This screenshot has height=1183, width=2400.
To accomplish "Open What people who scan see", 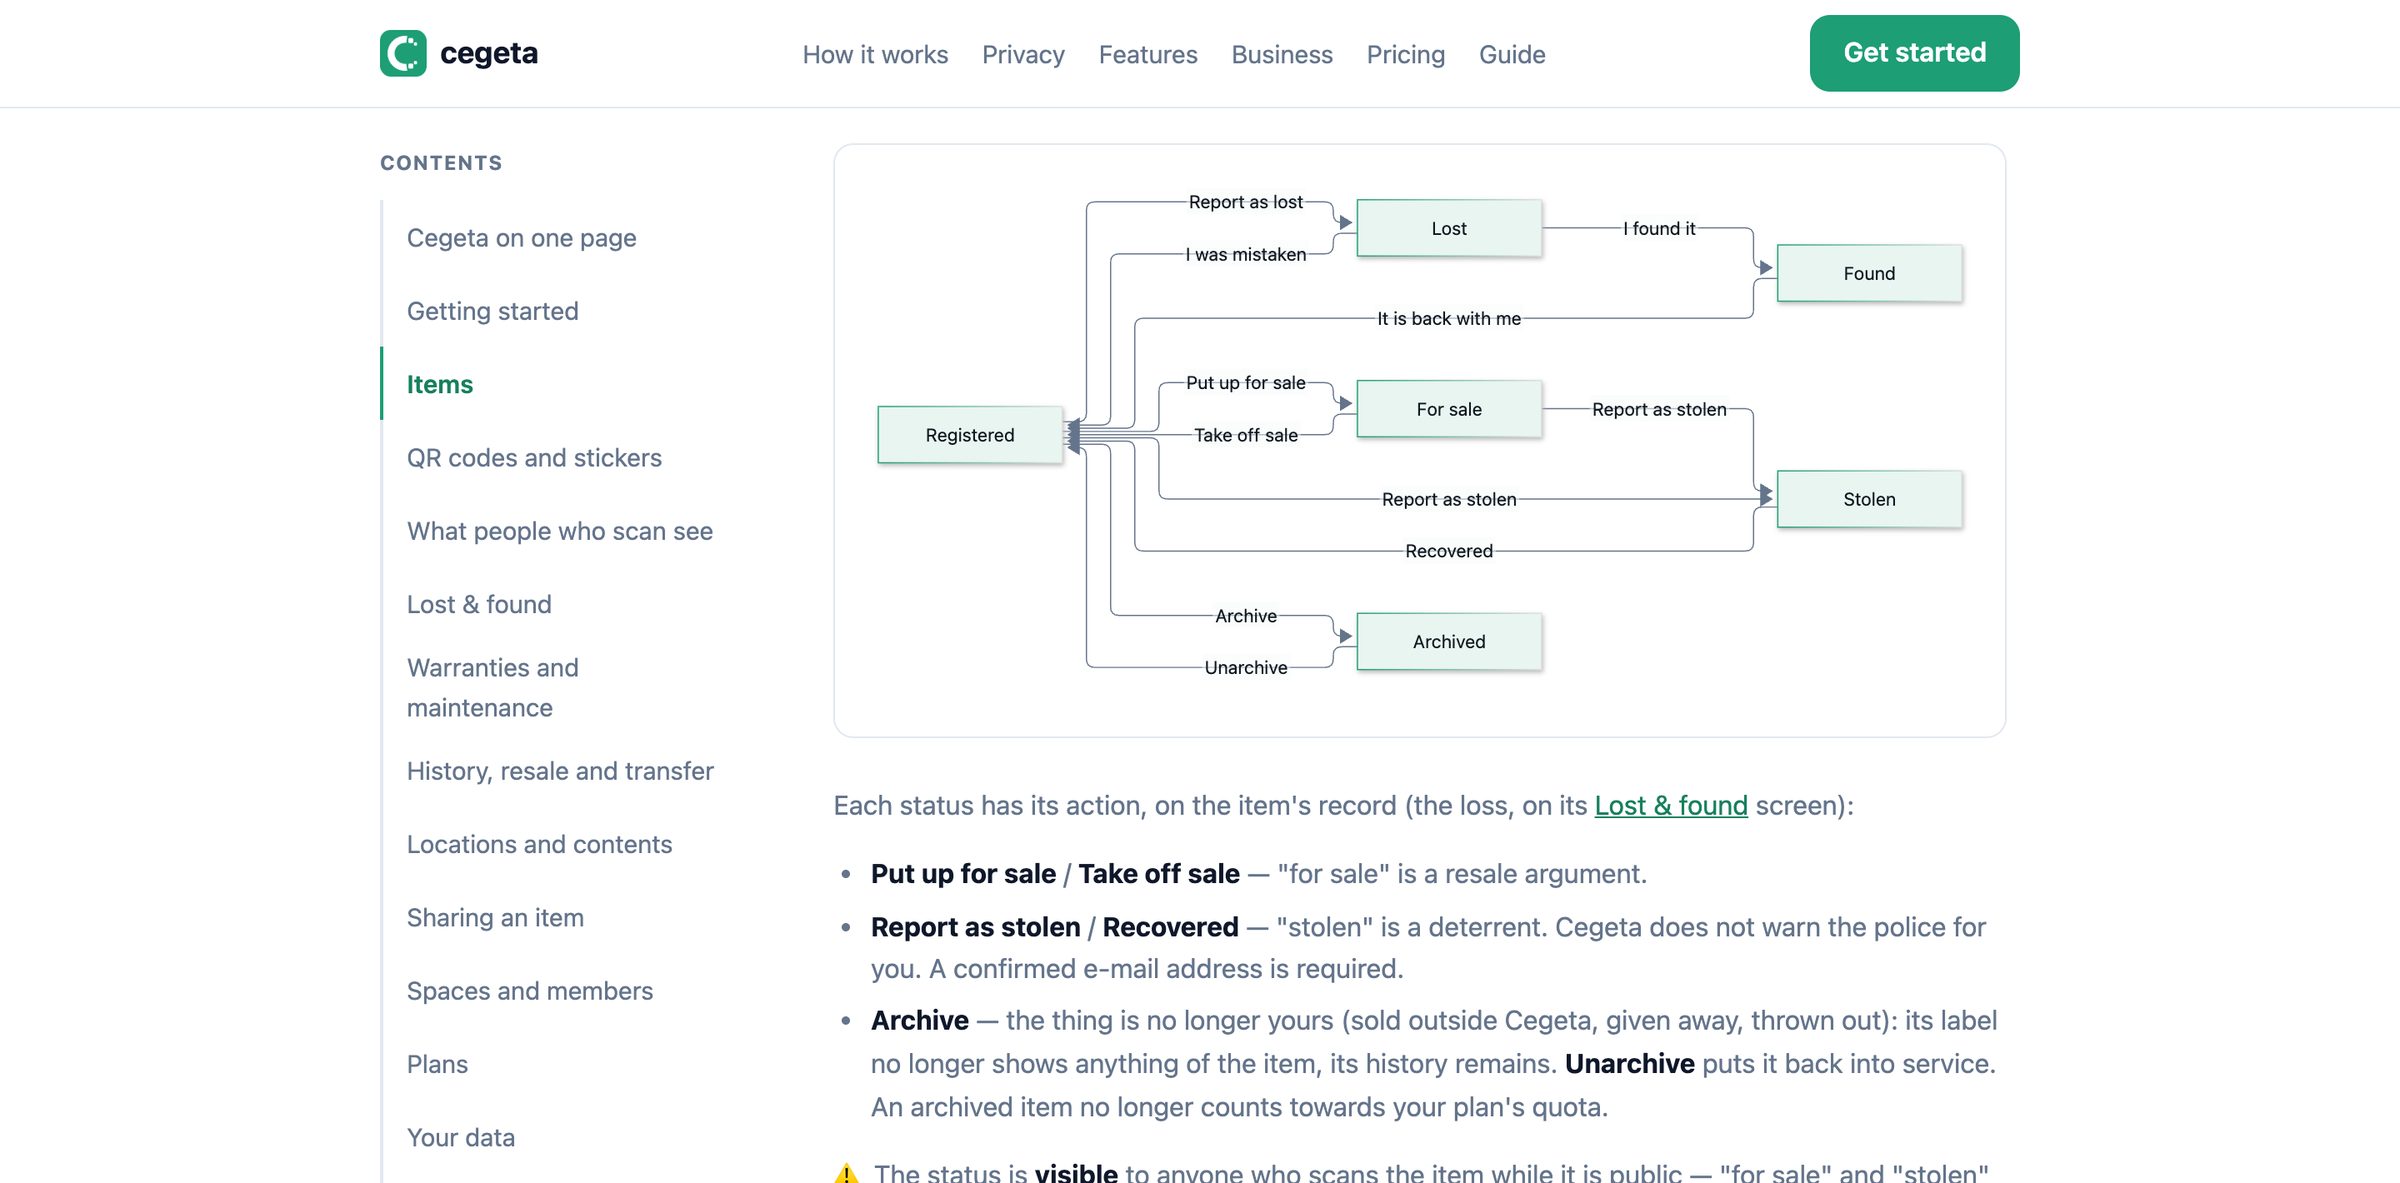I will click(x=560, y=531).
